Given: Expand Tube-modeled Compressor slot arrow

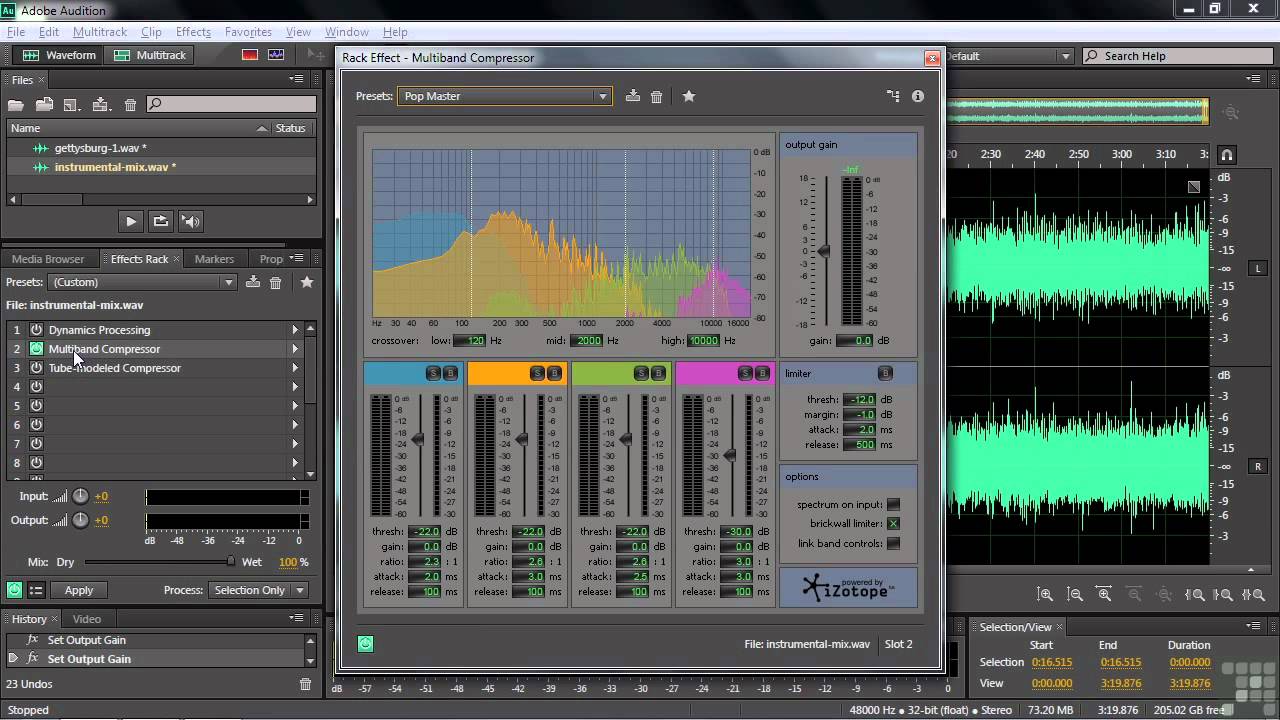Looking at the screenshot, I should click(295, 368).
